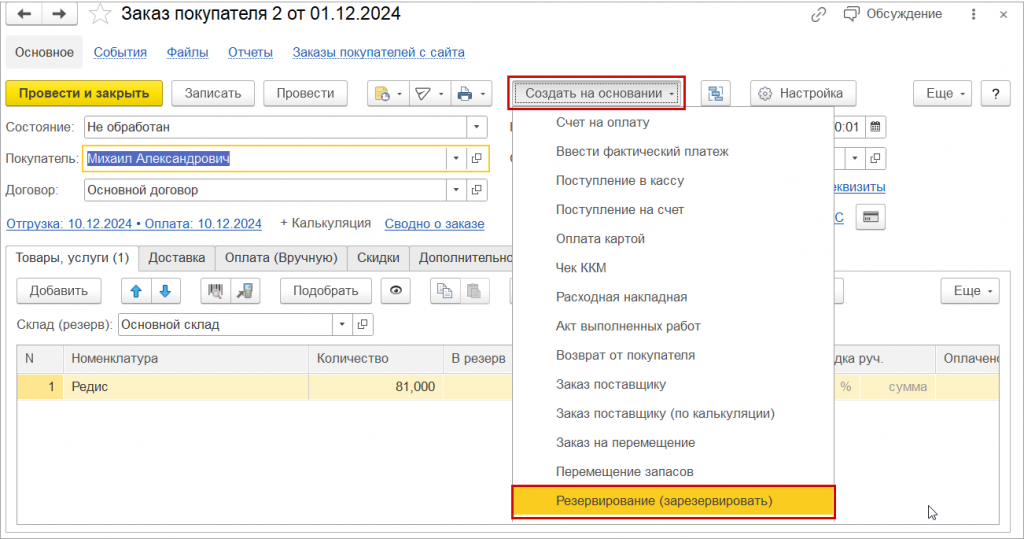Screen dimensions: 1024x539
Task: Click the copy link icon in title bar
Action: point(819,14)
